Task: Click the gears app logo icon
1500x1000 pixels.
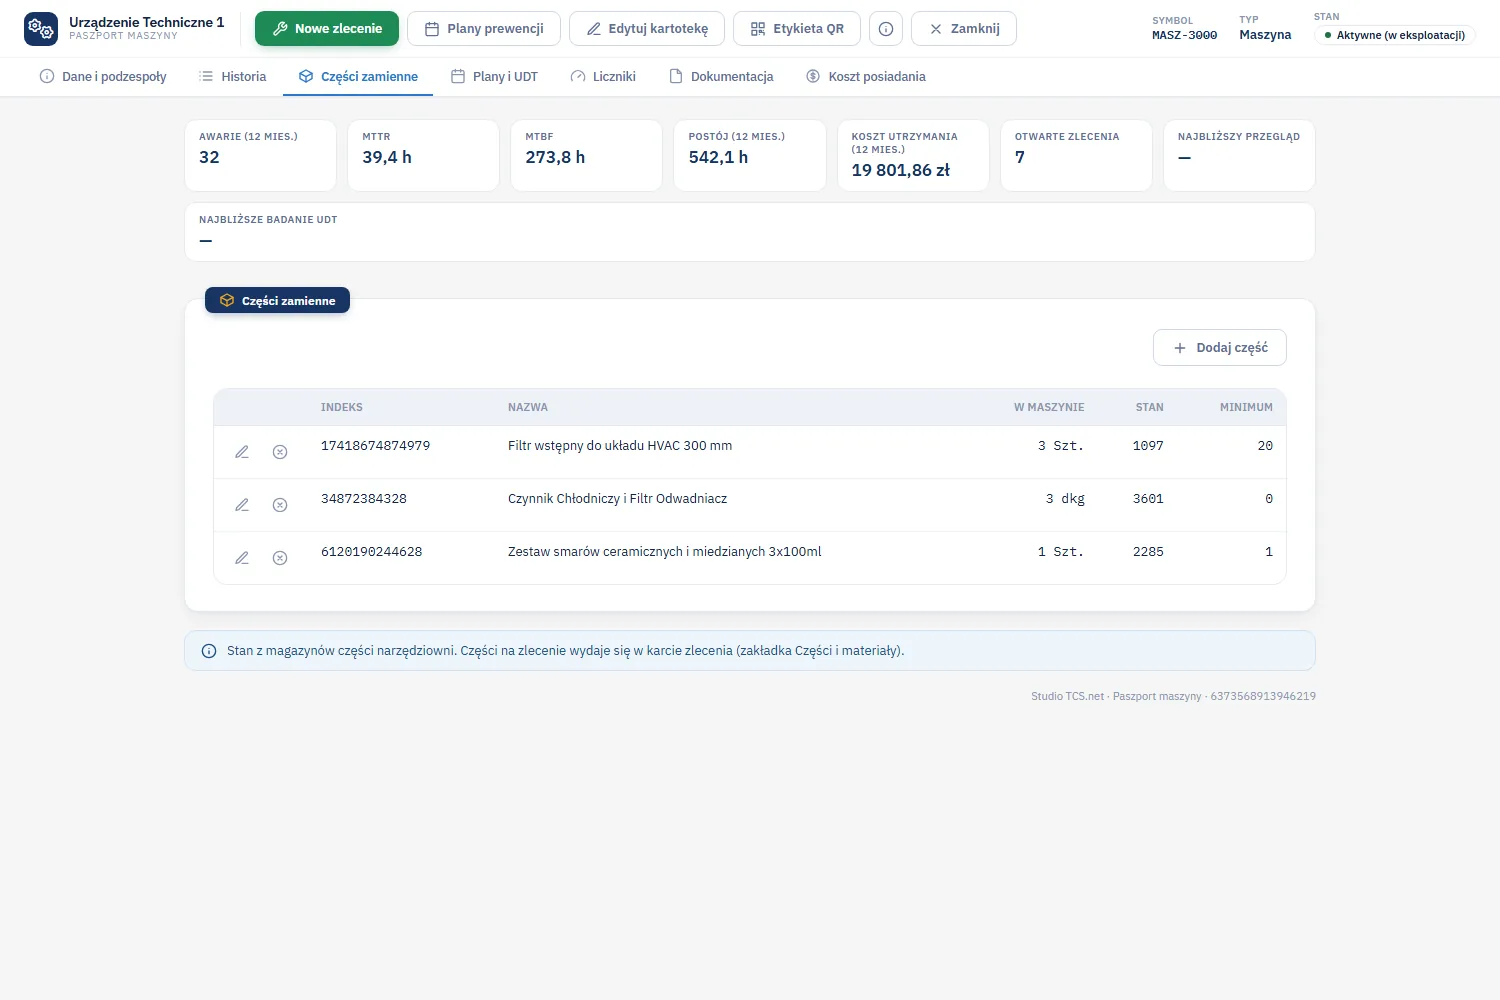Action: point(41,29)
